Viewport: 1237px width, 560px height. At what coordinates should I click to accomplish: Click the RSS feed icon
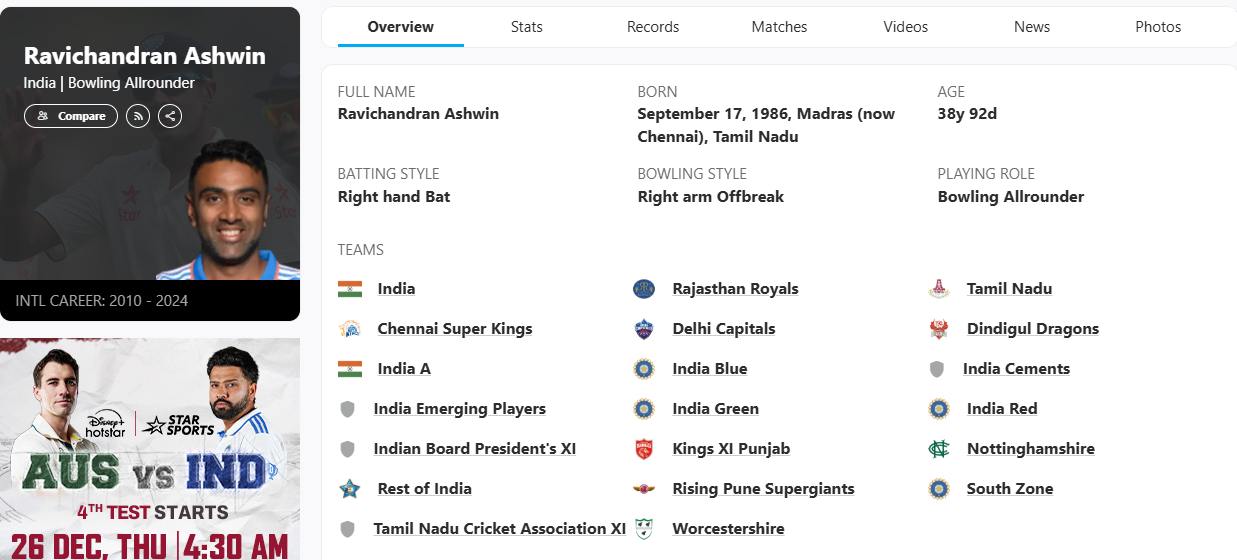(x=138, y=116)
